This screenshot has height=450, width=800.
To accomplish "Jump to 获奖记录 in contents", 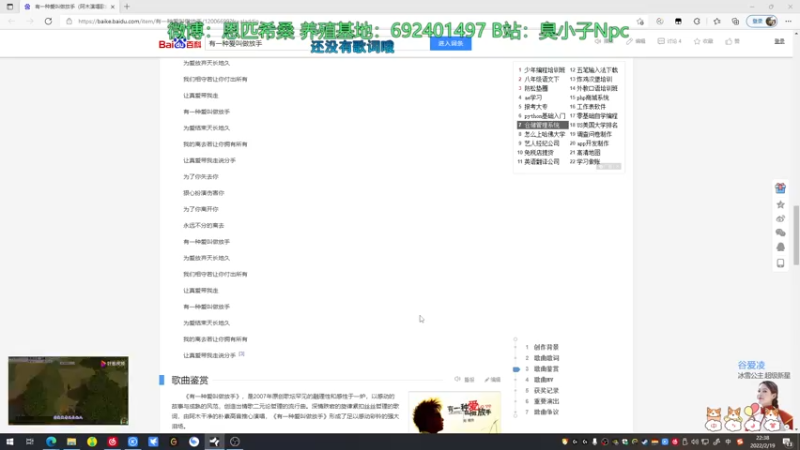I will pyautogui.click(x=546, y=390).
